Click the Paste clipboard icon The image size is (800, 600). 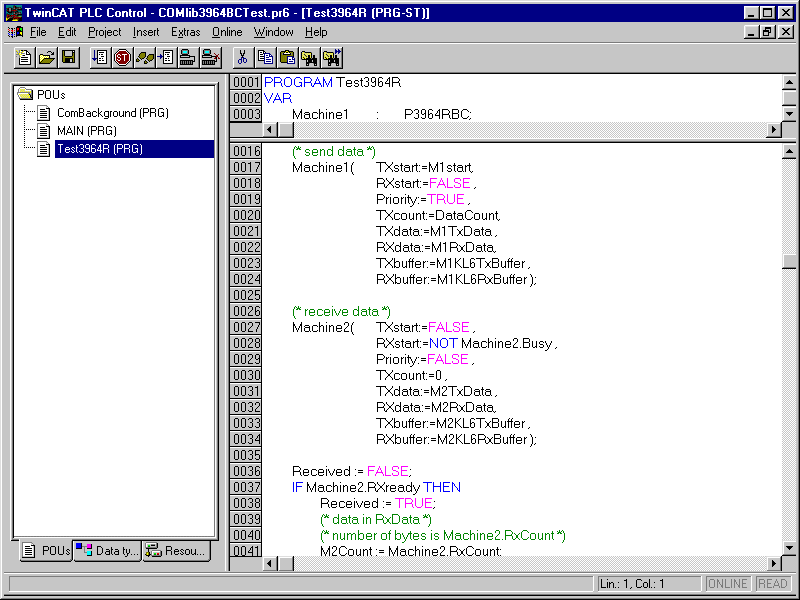[x=287, y=57]
